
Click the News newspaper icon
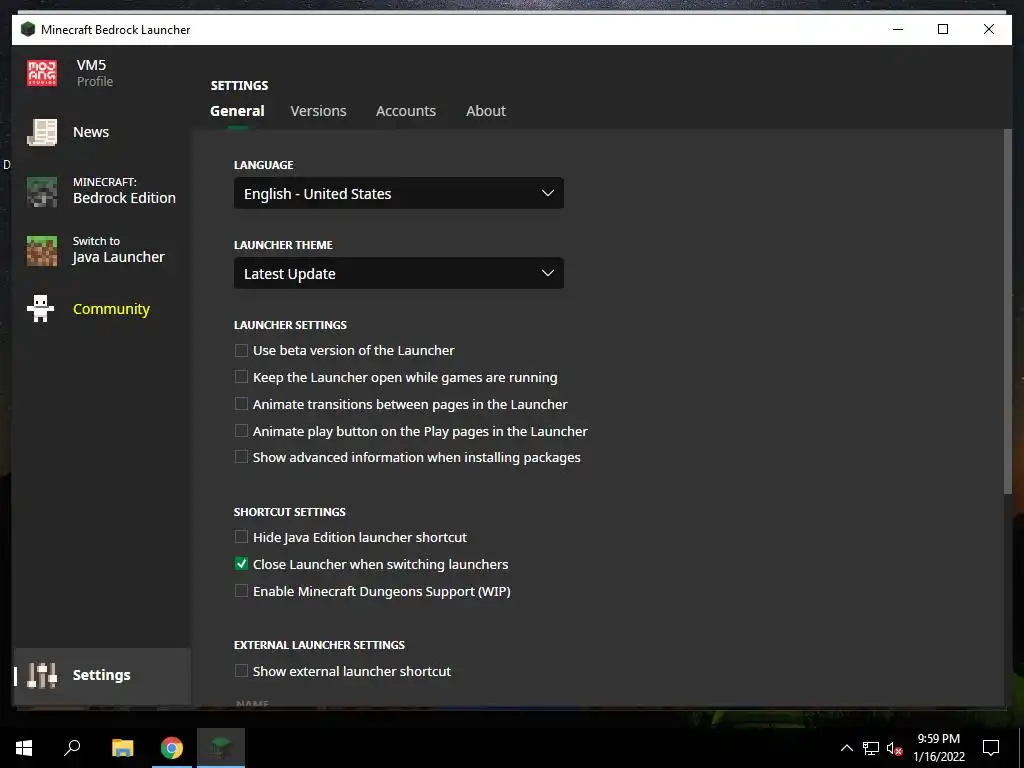pyautogui.click(x=42, y=132)
